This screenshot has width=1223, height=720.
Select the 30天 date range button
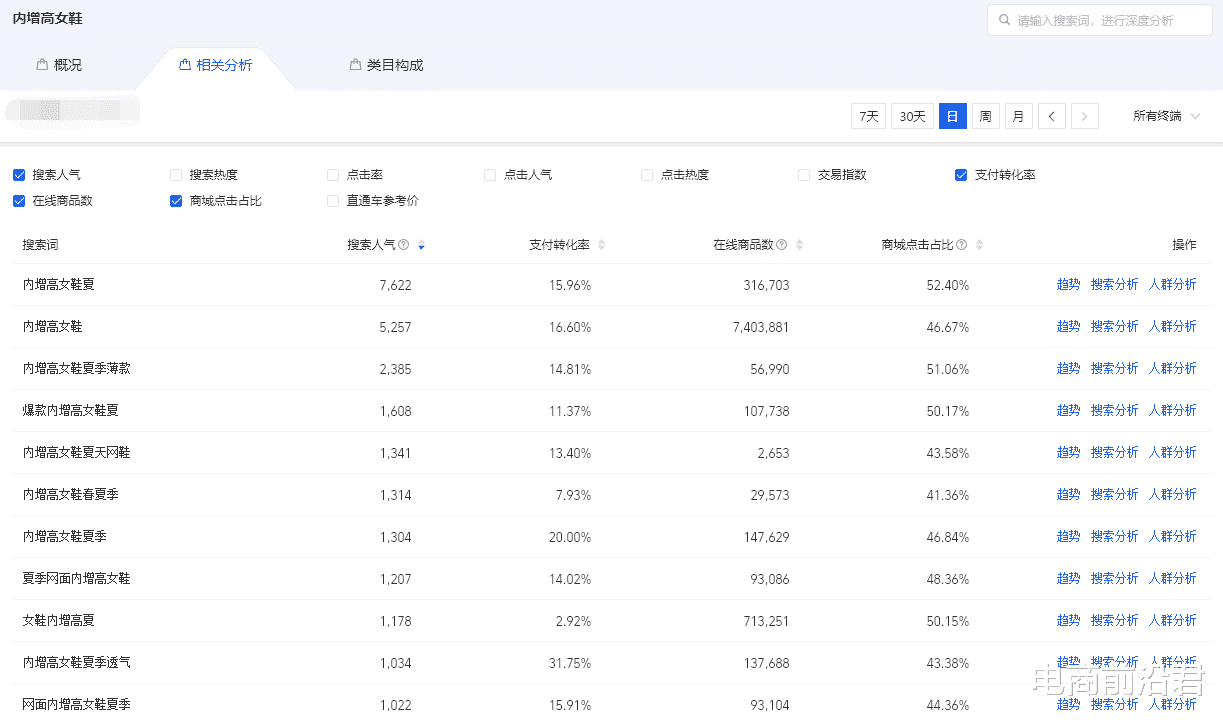[x=912, y=116]
